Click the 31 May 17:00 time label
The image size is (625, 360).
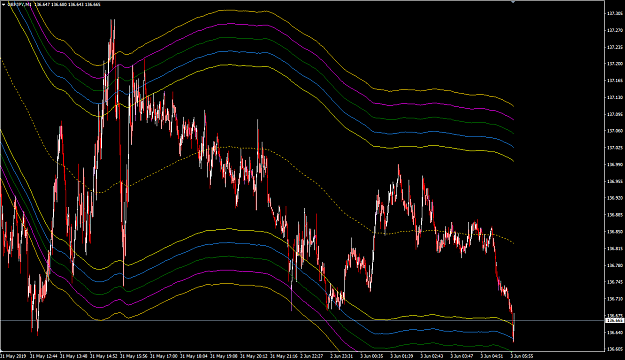click(x=163, y=356)
